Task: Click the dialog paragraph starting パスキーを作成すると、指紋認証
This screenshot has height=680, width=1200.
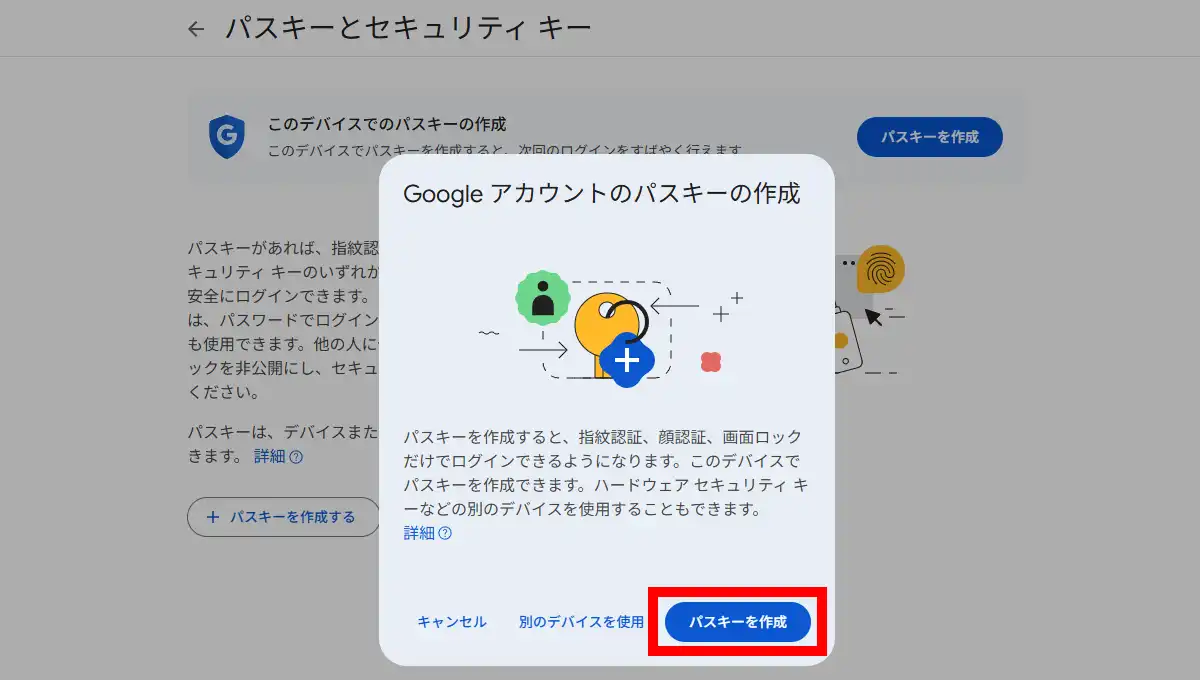Action: pyautogui.click(x=606, y=474)
